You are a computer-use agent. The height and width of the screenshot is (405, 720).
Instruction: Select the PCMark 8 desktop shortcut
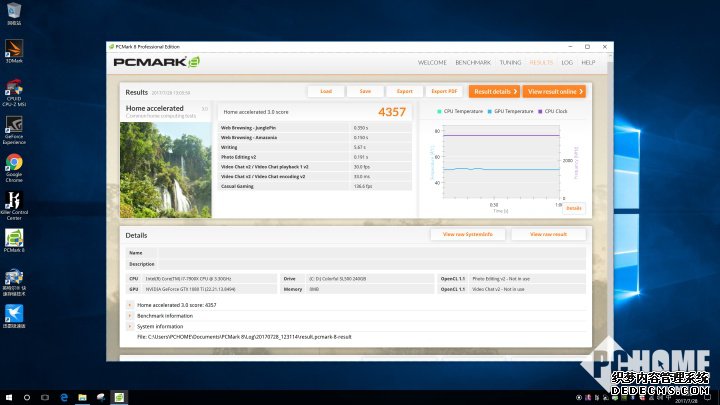point(14,241)
